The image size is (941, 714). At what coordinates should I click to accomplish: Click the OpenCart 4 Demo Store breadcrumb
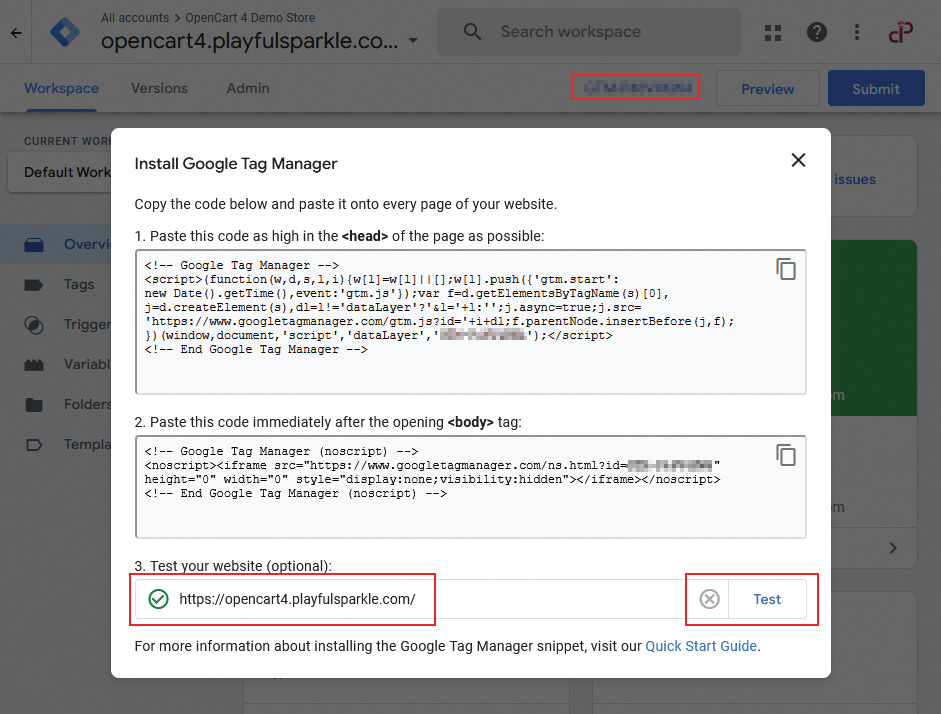250,18
